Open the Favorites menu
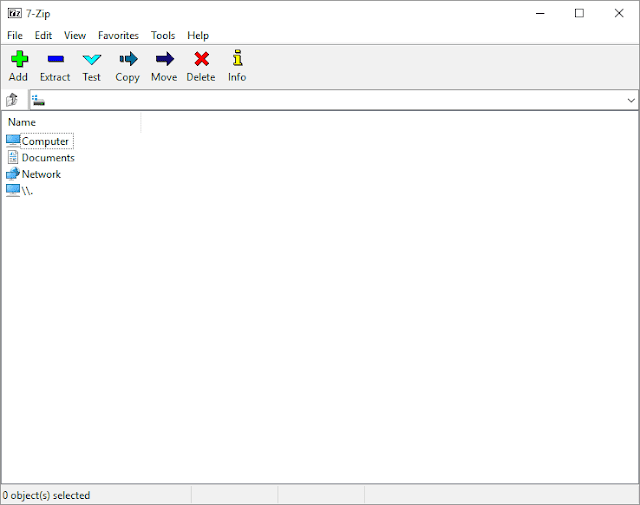 click(x=118, y=36)
